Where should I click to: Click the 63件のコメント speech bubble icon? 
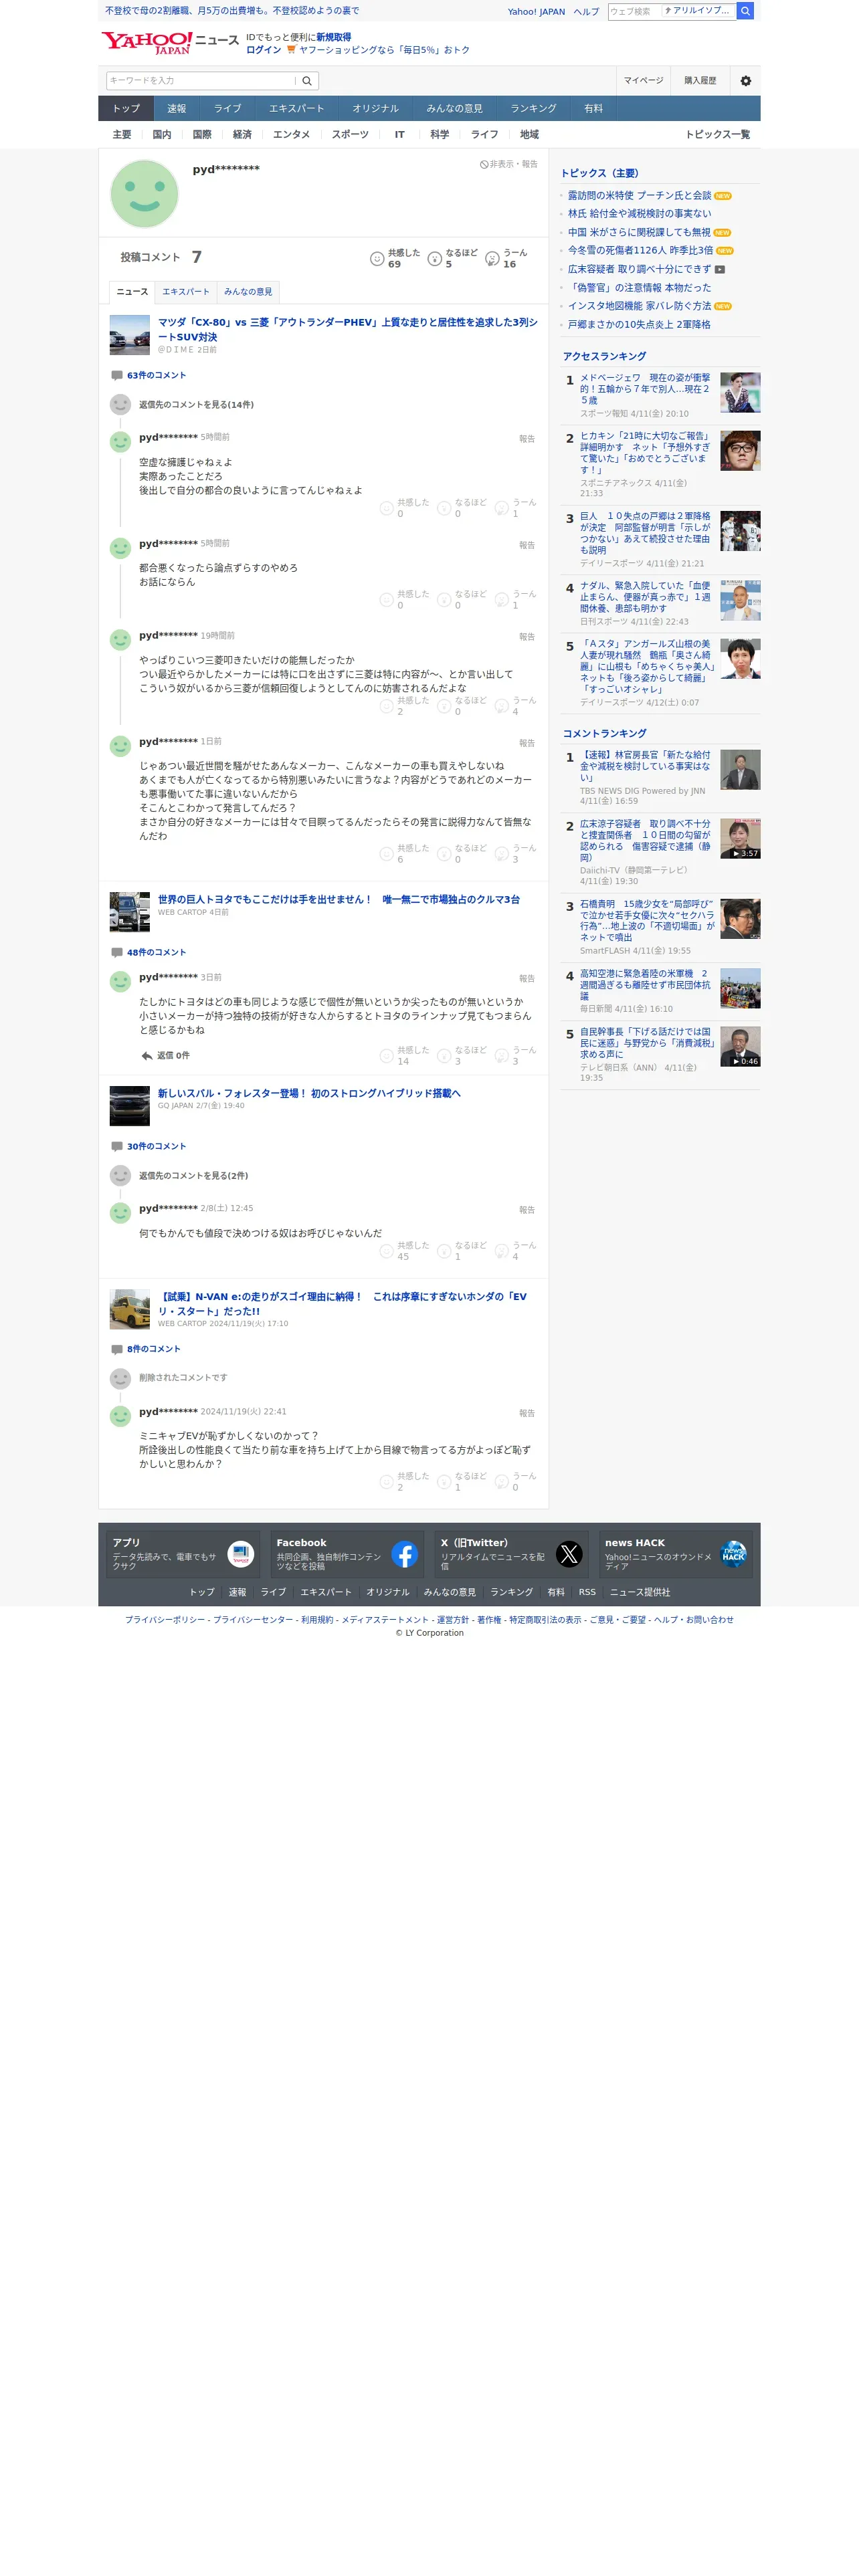[x=116, y=376]
